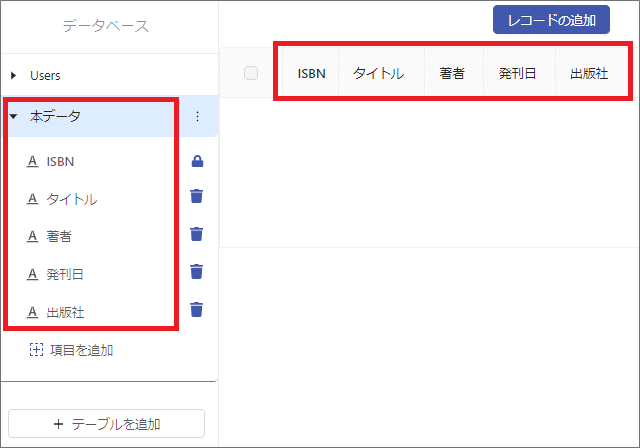Click the テーブルを追加 button
Screen dimensions: 640x448
pos(107,424)
